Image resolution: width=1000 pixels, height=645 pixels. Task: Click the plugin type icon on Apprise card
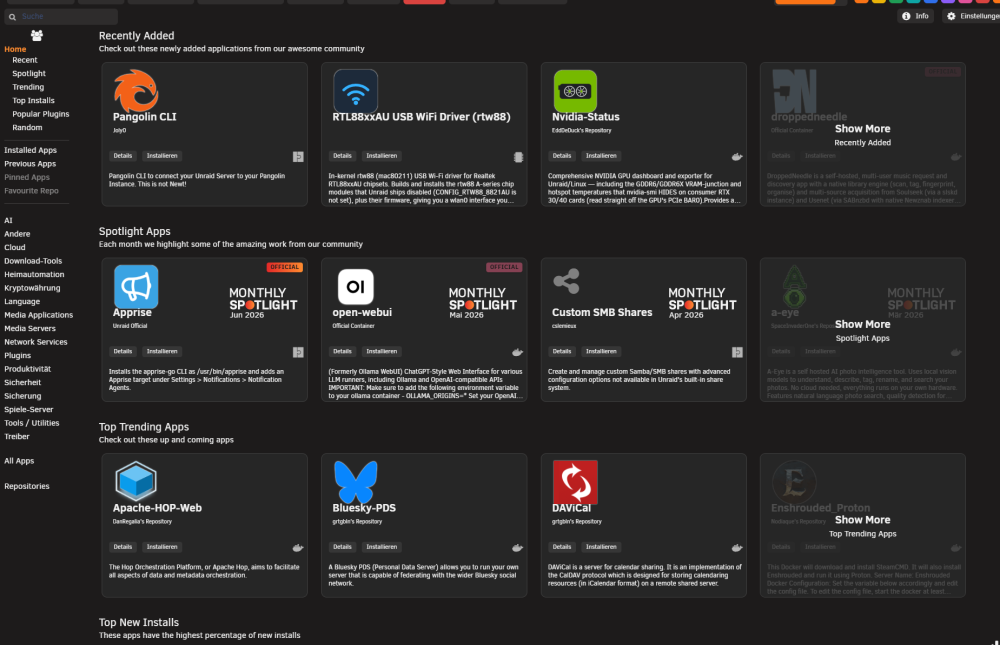pos(298,352)
